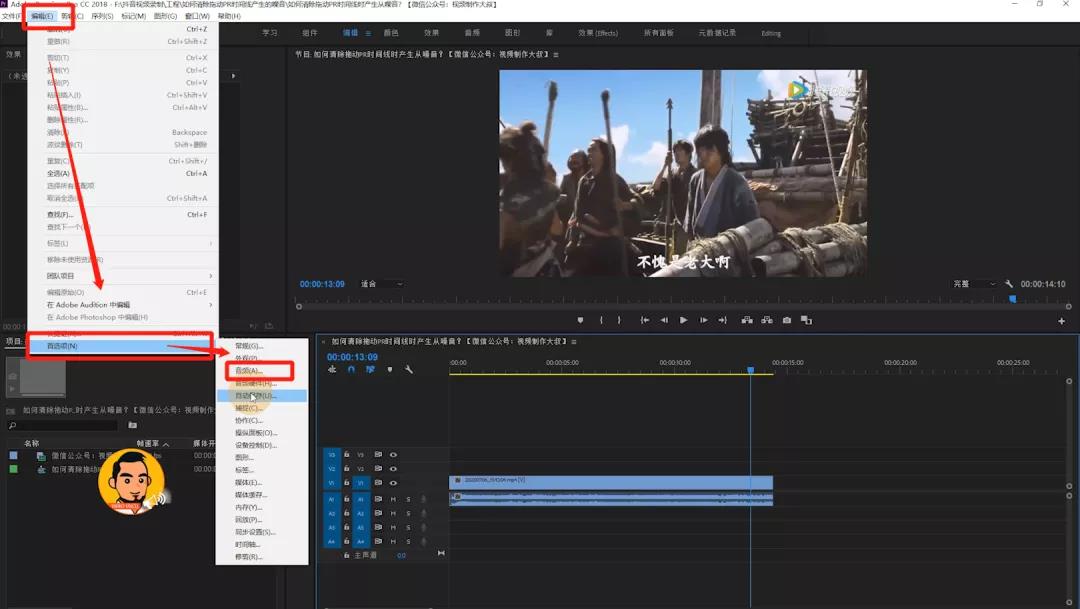Add a marker from the Program monitor transport
The width and height of the screenshot is (1080, 609).
pos(581,320)
